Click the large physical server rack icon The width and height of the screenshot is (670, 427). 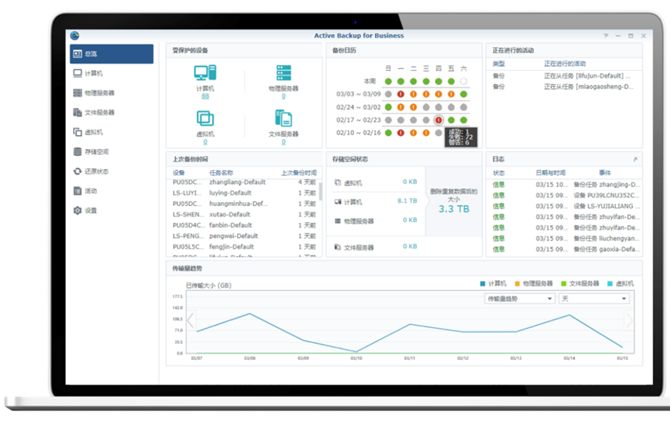284,73
